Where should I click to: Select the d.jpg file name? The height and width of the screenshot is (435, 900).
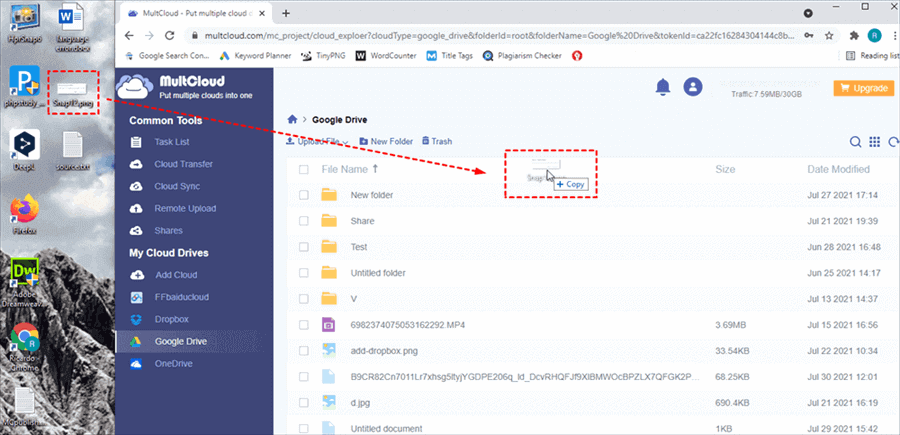click(360, 403)
